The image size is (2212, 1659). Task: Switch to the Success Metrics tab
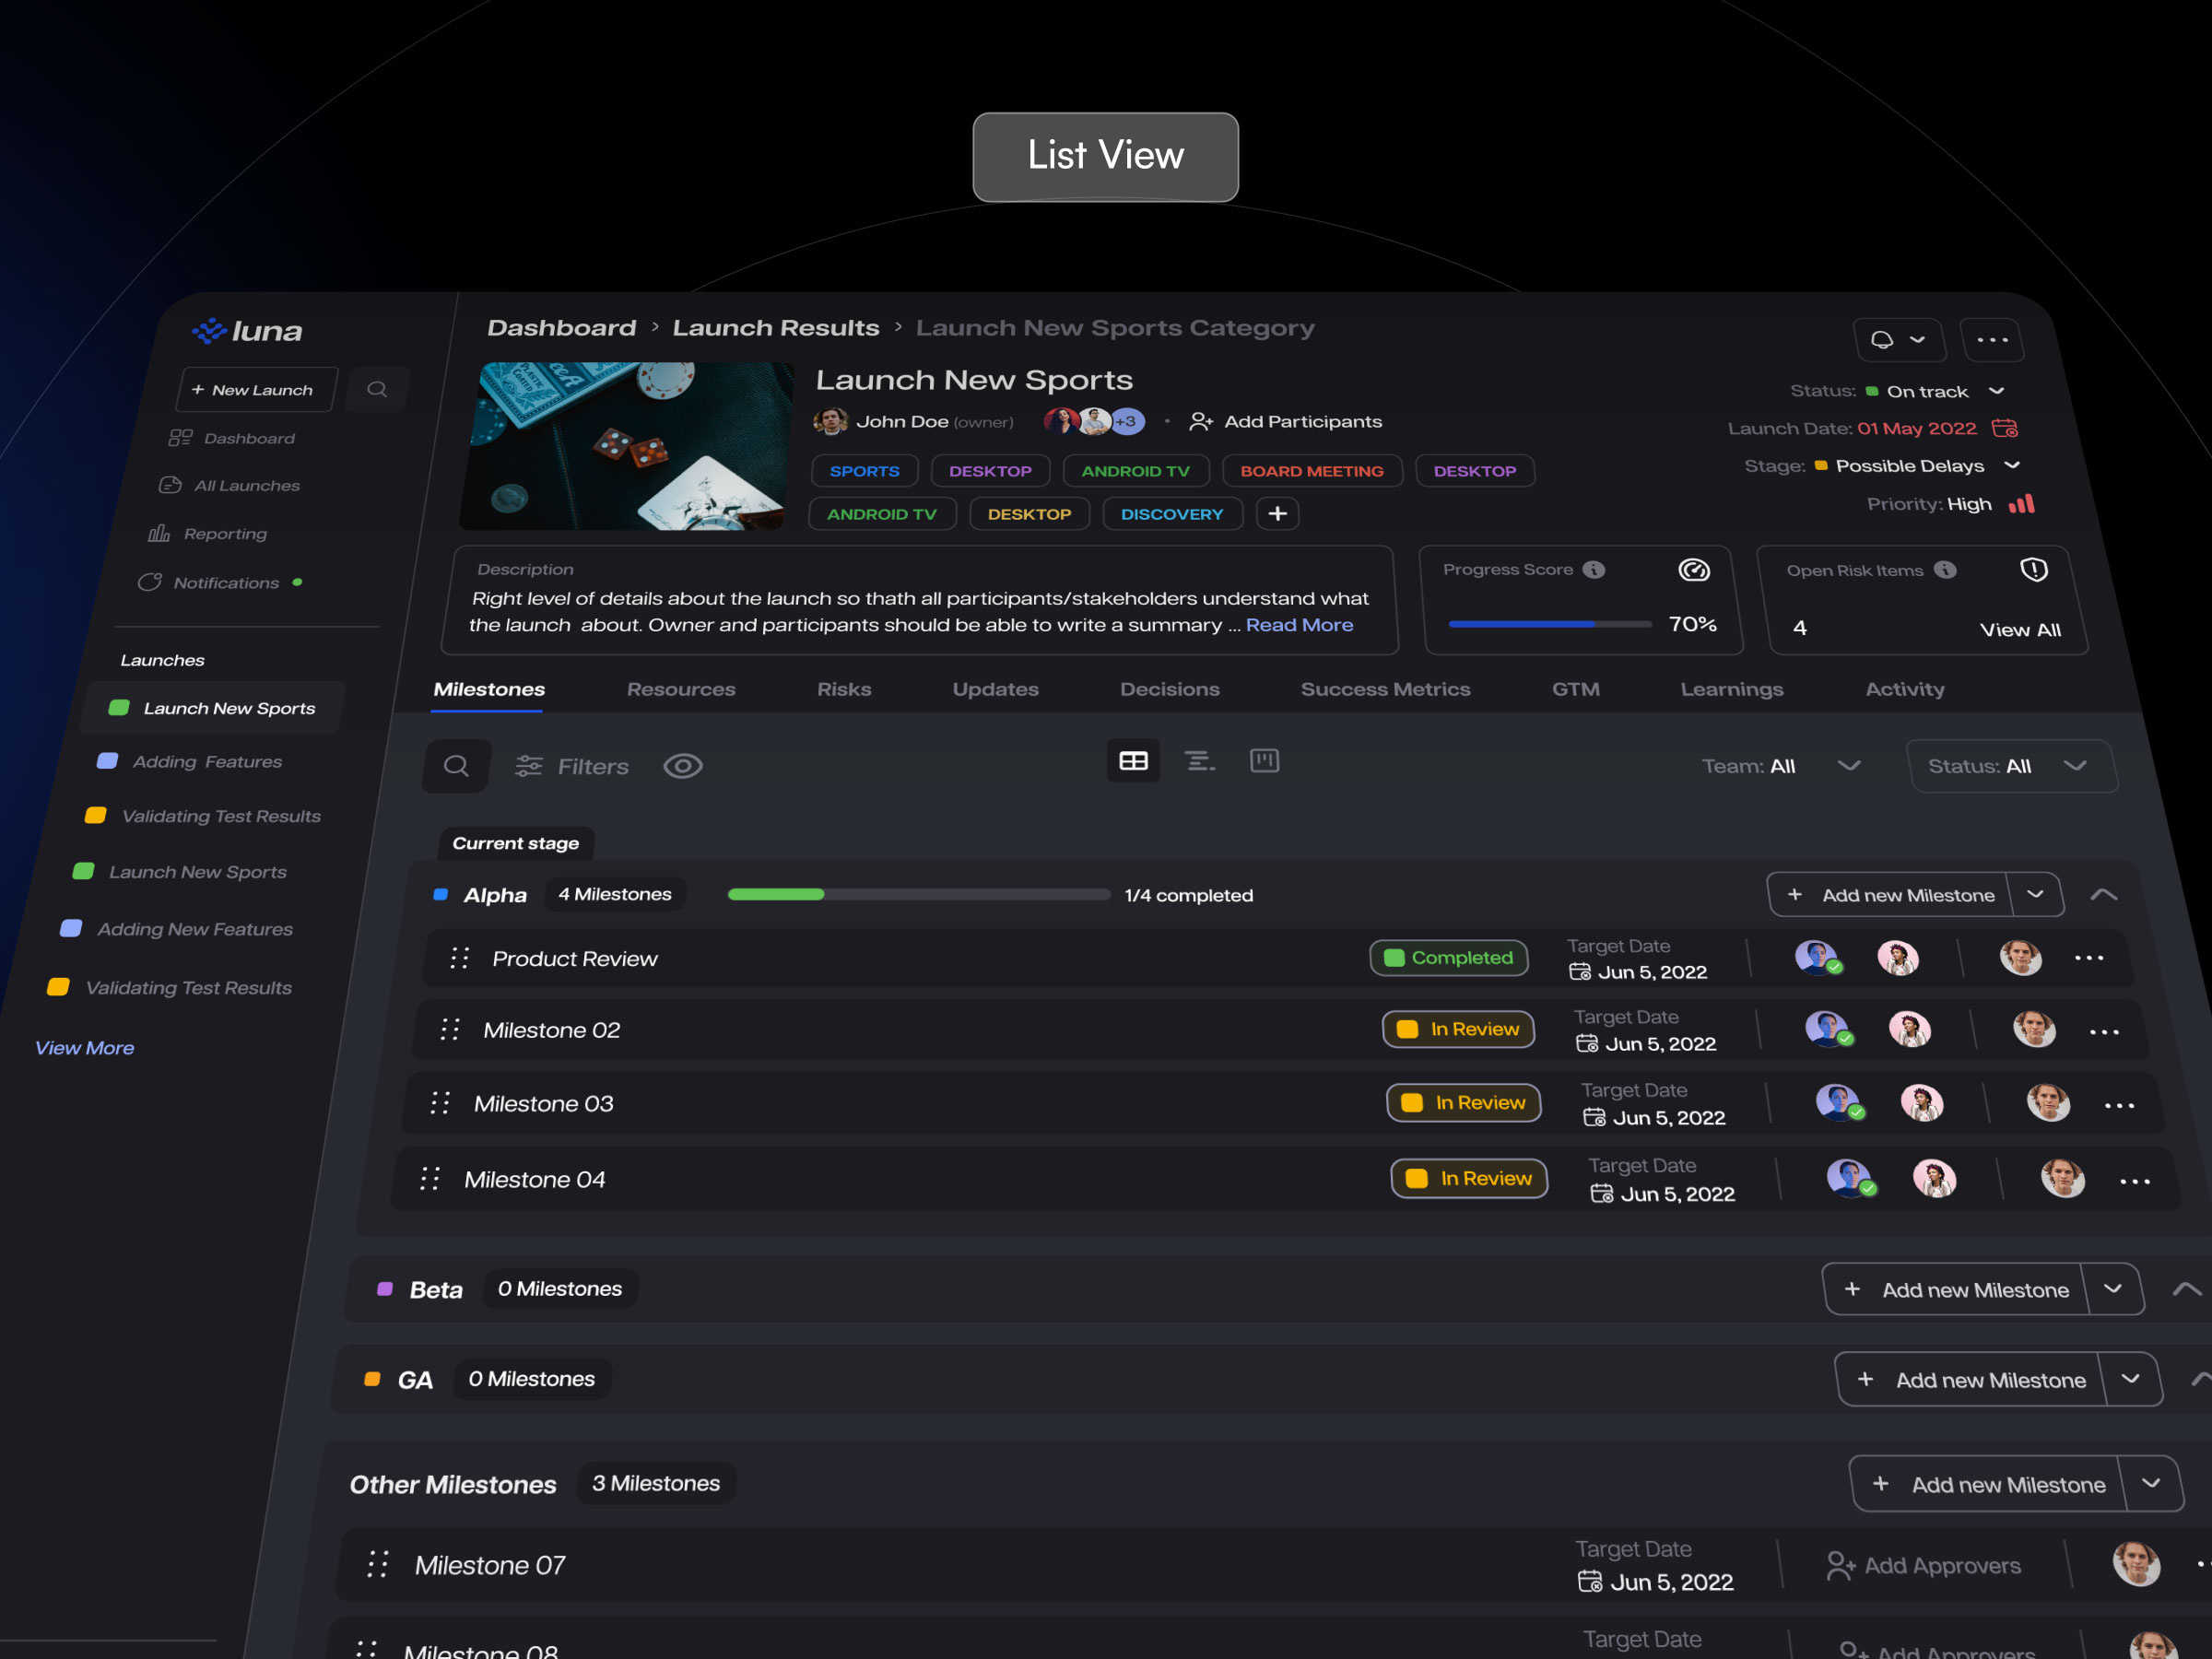pyautogui.click(x=1385, y=689)
